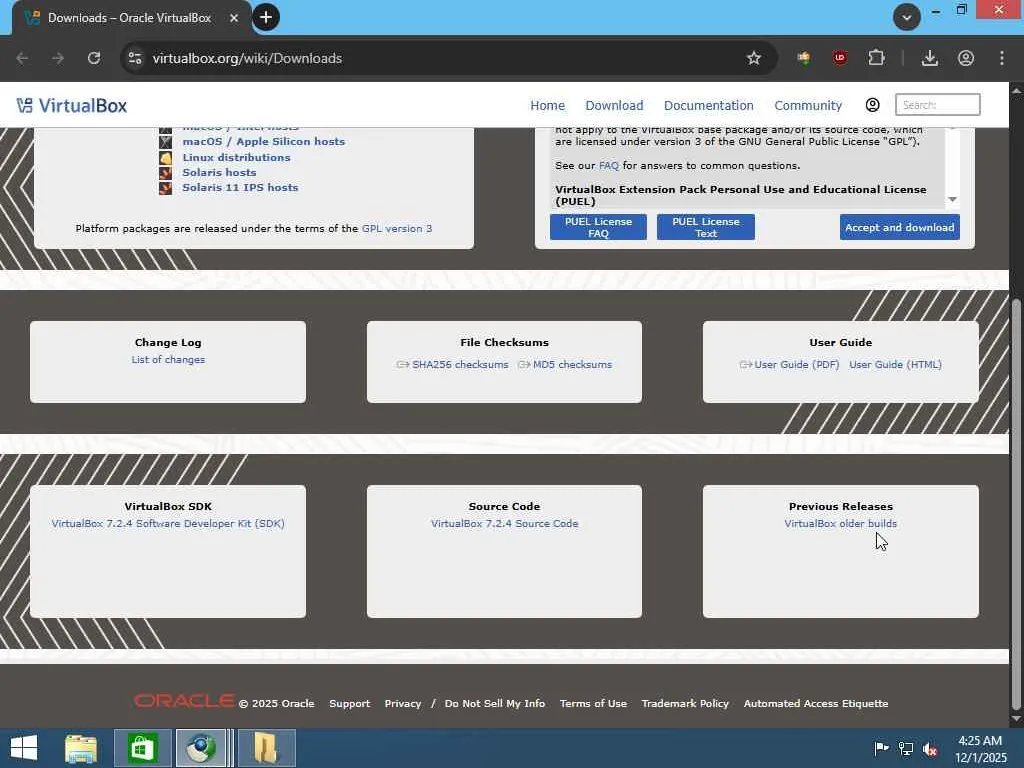Screen dimensions: 1024x768
Task: Select the Downloads – Oracle VirtualBox tab
Action: coord(129,18)
